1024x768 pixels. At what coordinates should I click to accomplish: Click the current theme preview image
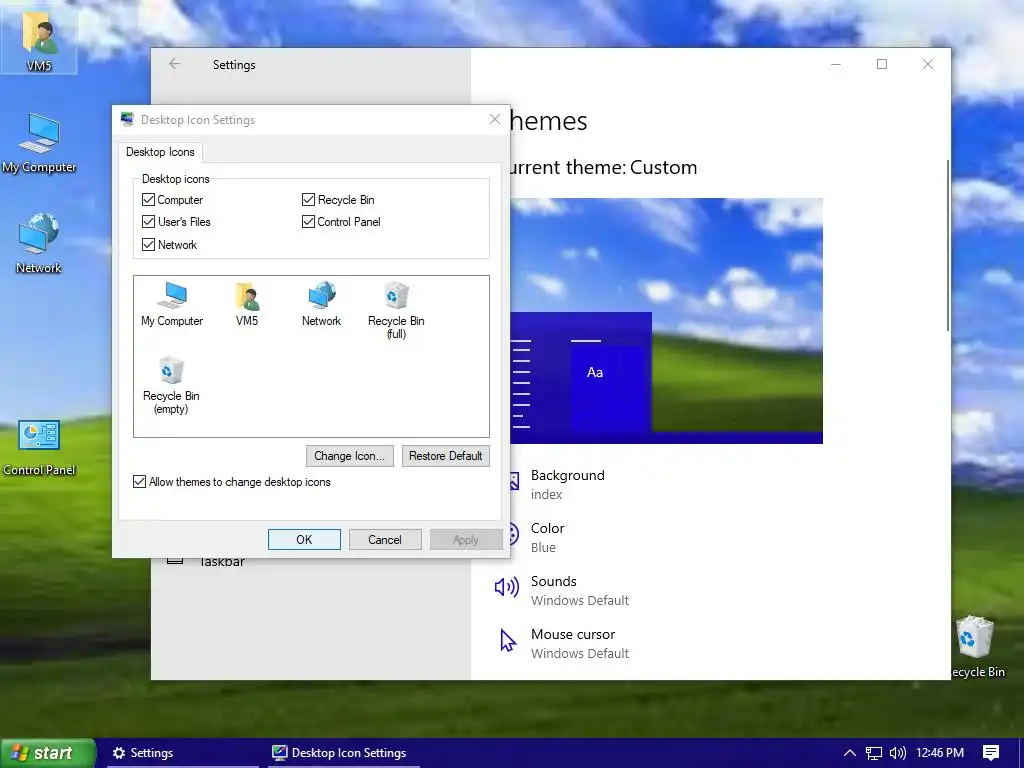(x=666, y=321)
